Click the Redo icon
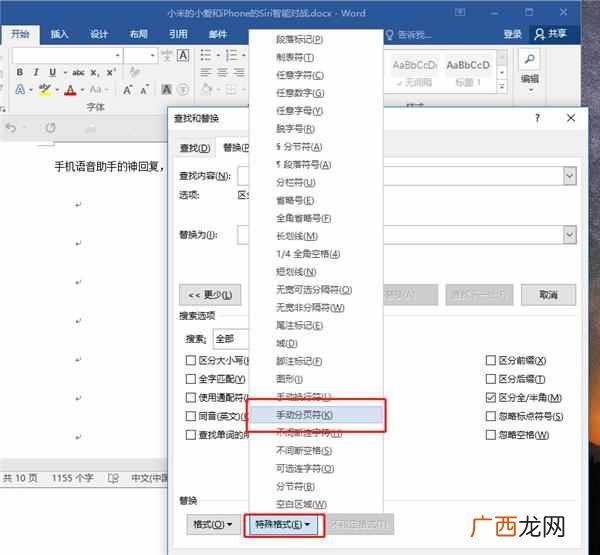 tap(51, 127)
